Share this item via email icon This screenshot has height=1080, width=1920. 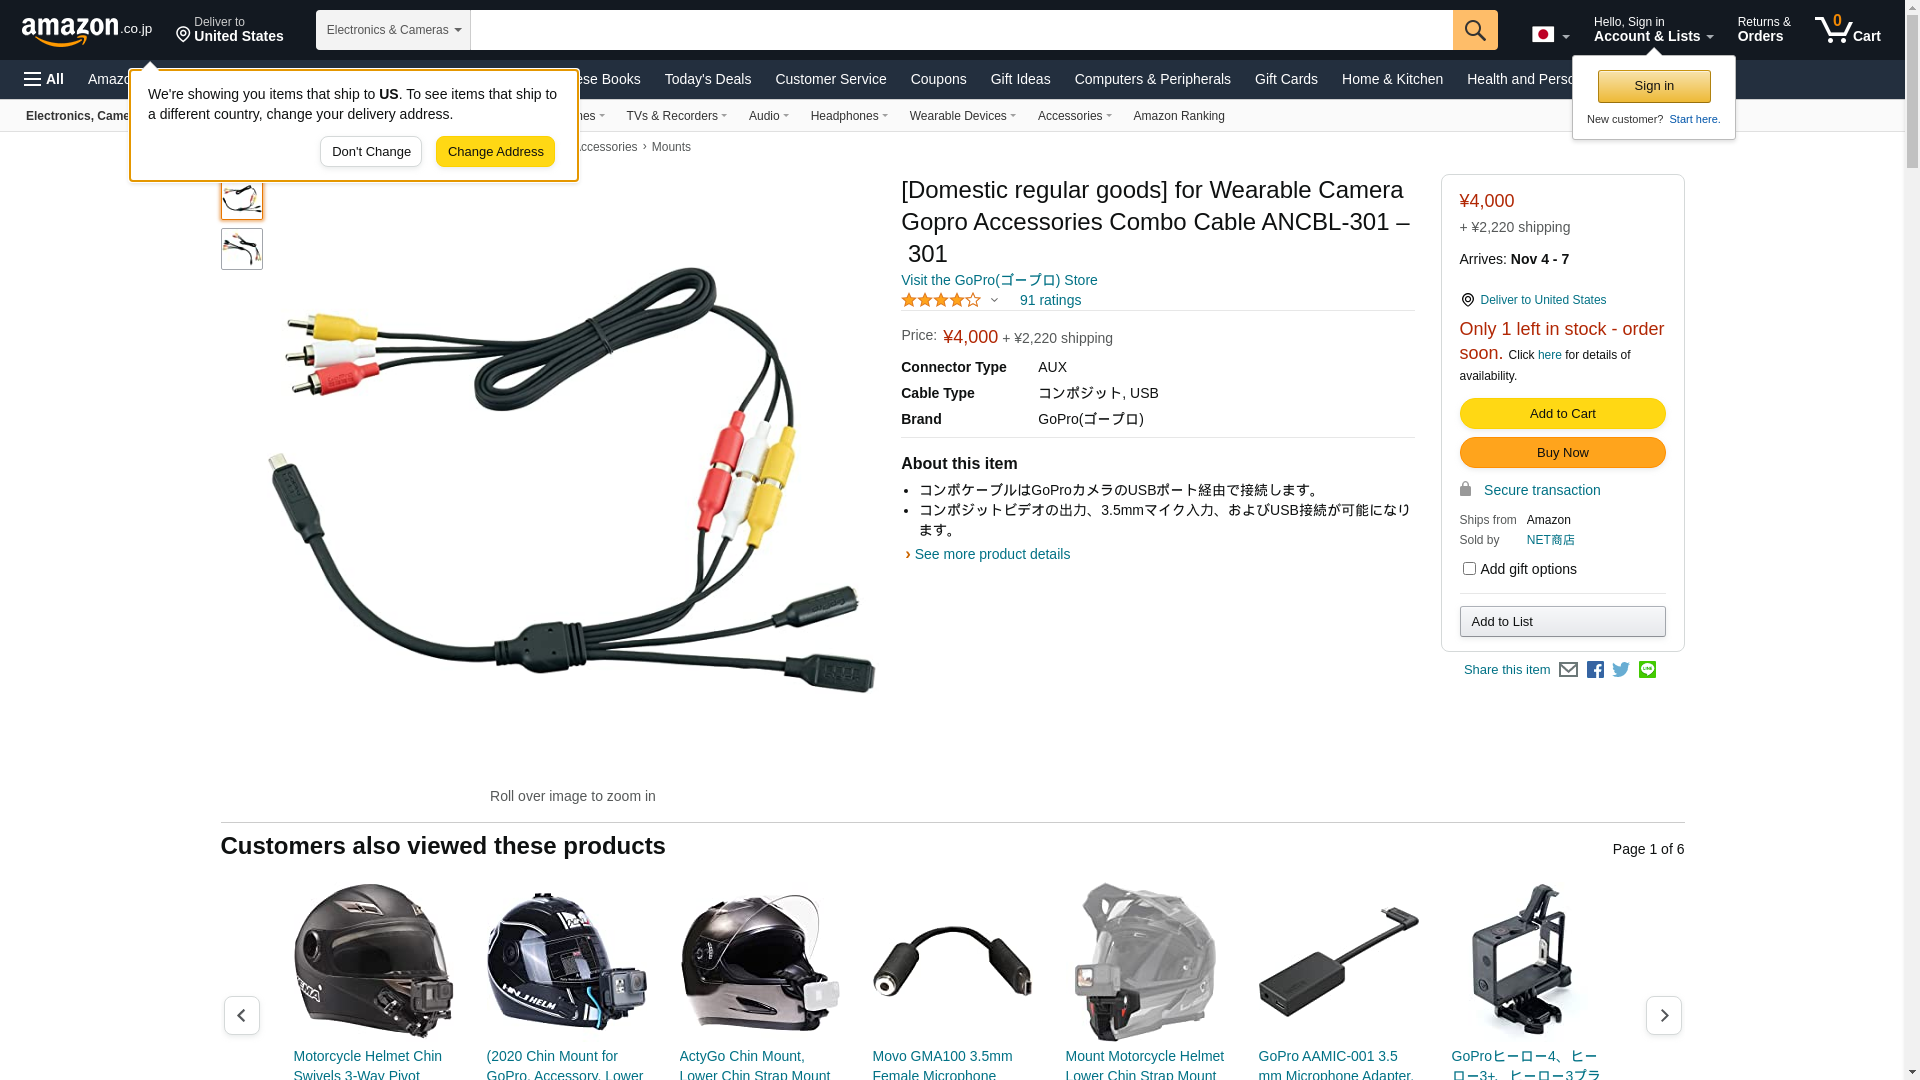click(1568, 670)
